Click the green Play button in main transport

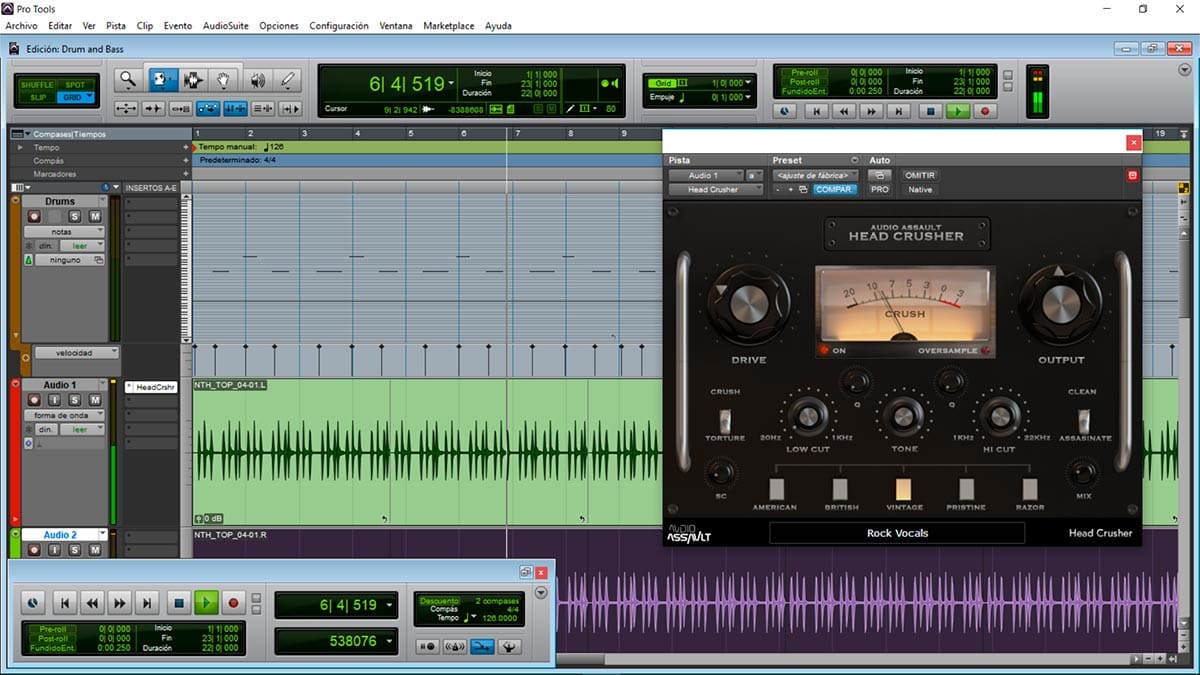(958, 112)
